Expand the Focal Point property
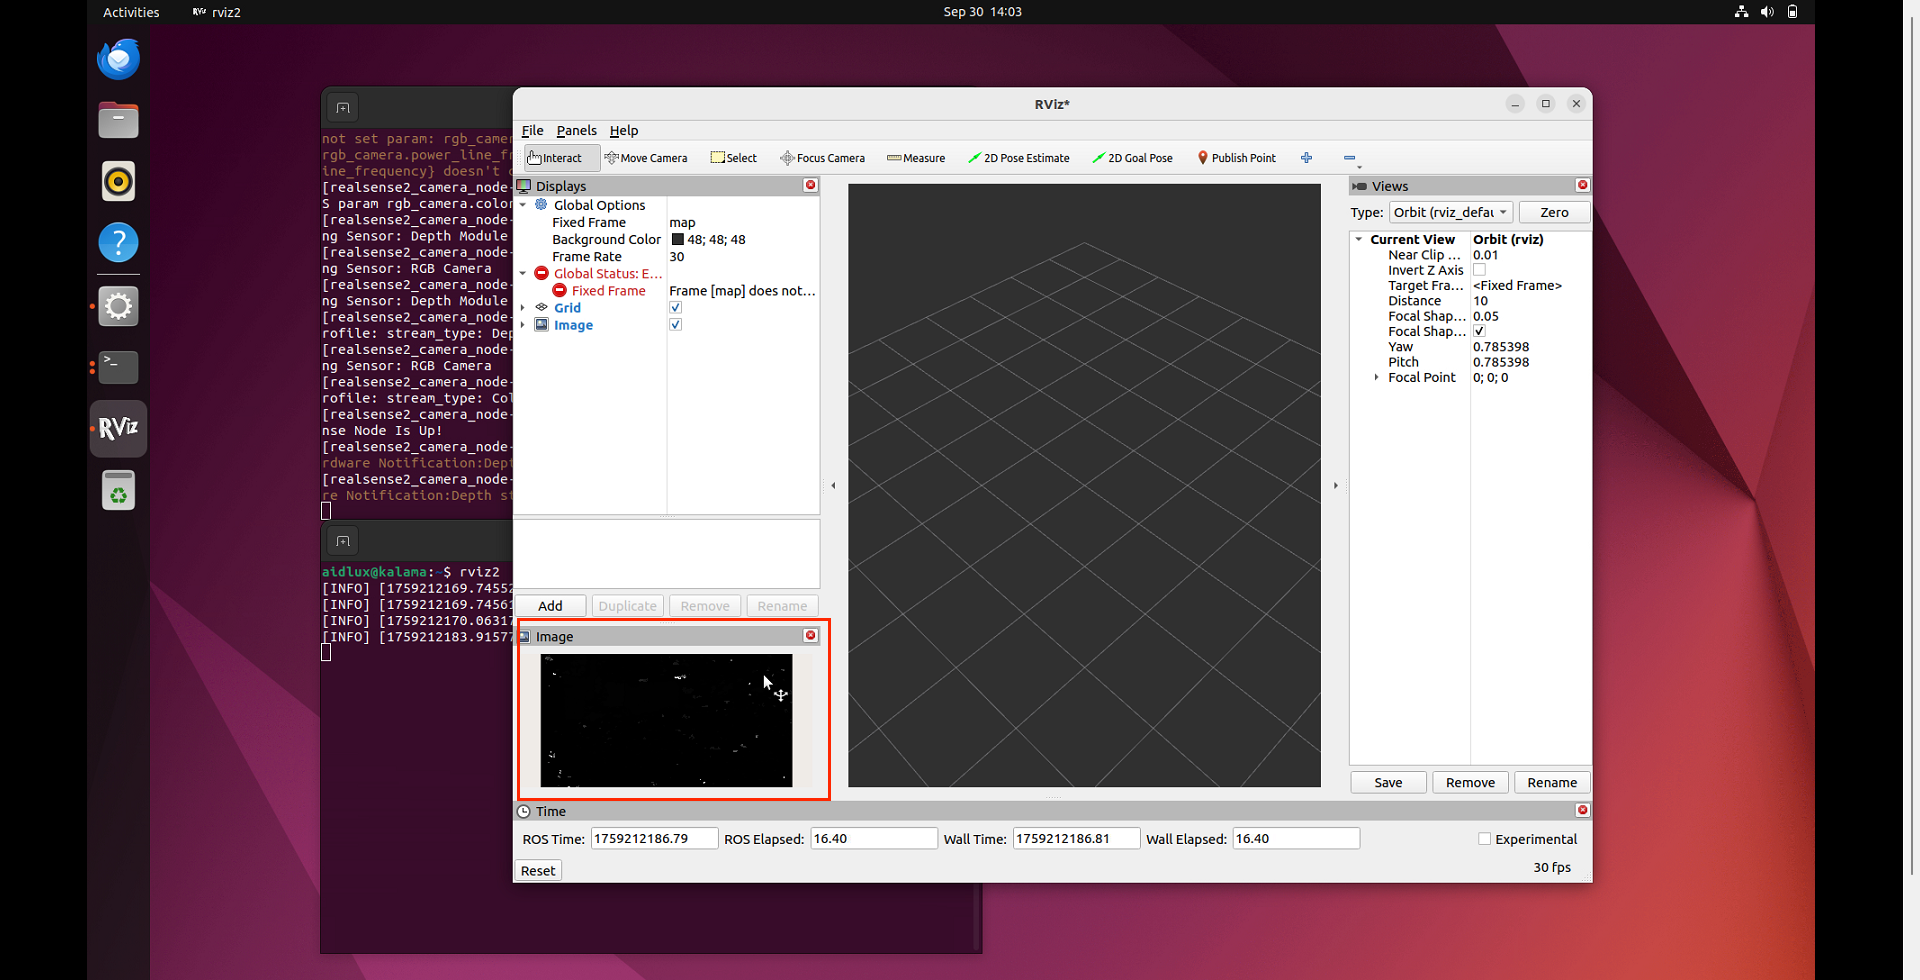 coord(1377,378)
